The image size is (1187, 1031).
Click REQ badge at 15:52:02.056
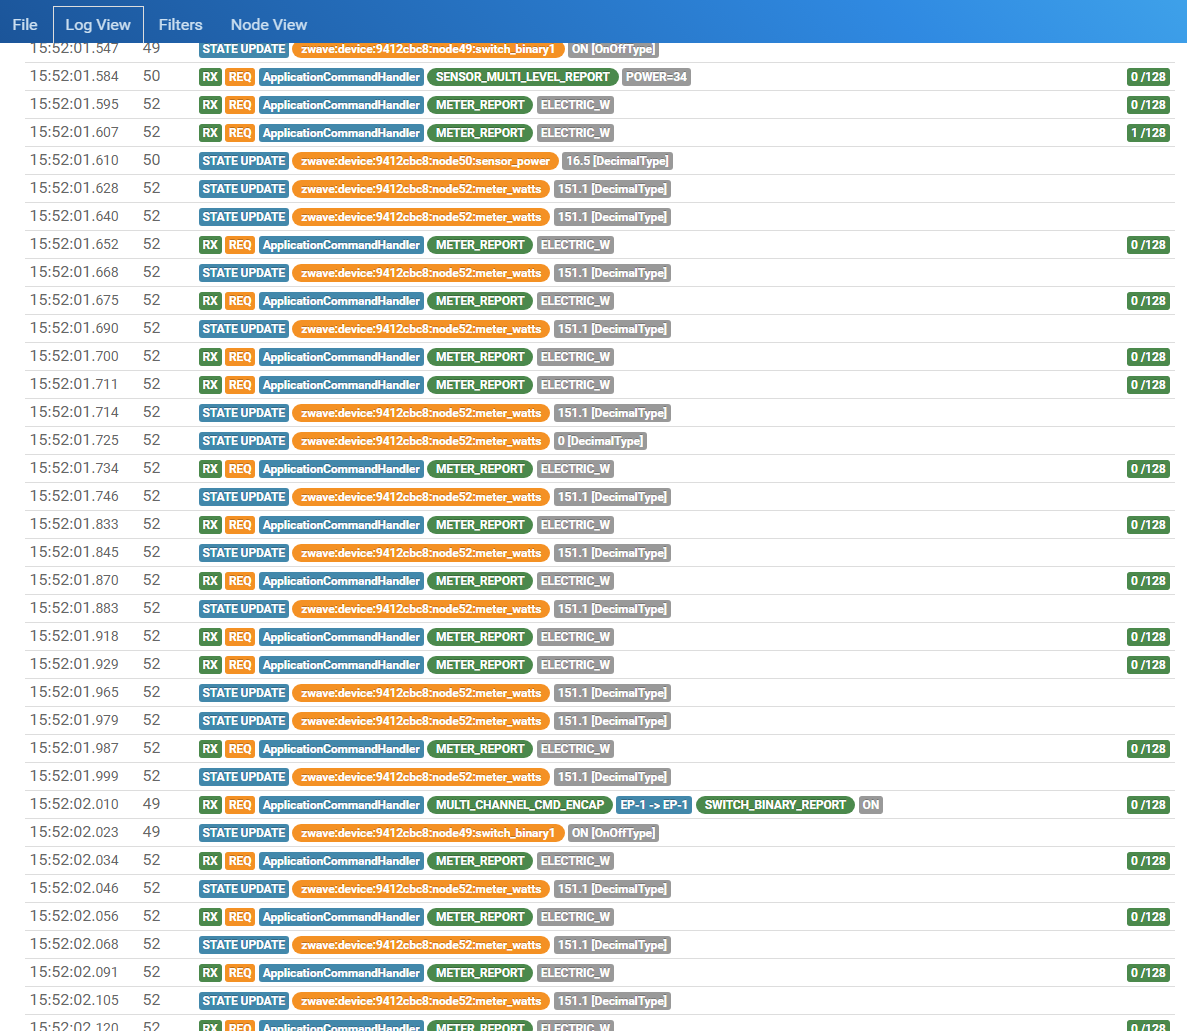240,917
